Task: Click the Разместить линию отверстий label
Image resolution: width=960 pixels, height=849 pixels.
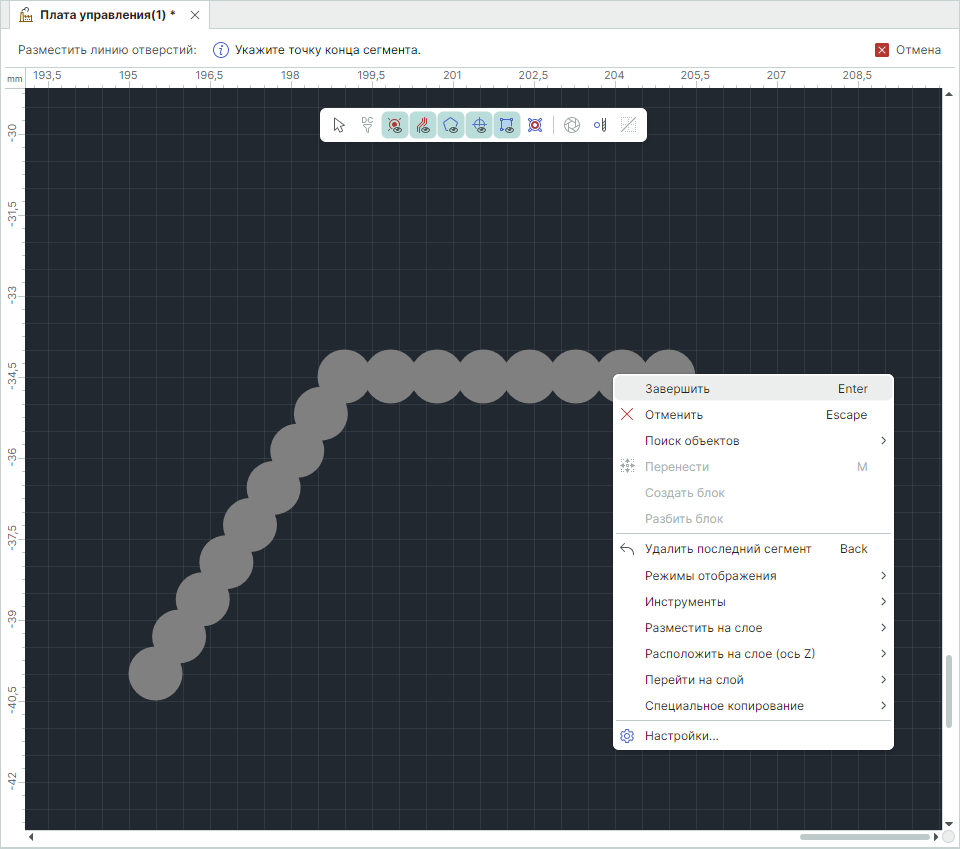Action: coord(107,50)
